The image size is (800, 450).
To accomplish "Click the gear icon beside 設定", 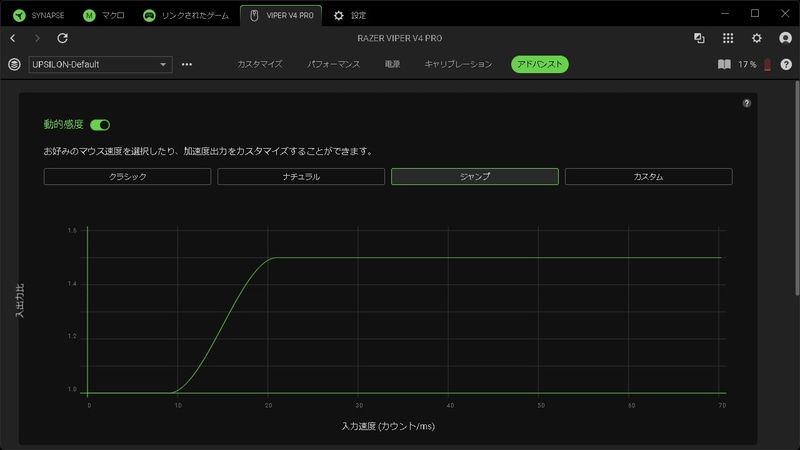I will [x=339, y=15].
